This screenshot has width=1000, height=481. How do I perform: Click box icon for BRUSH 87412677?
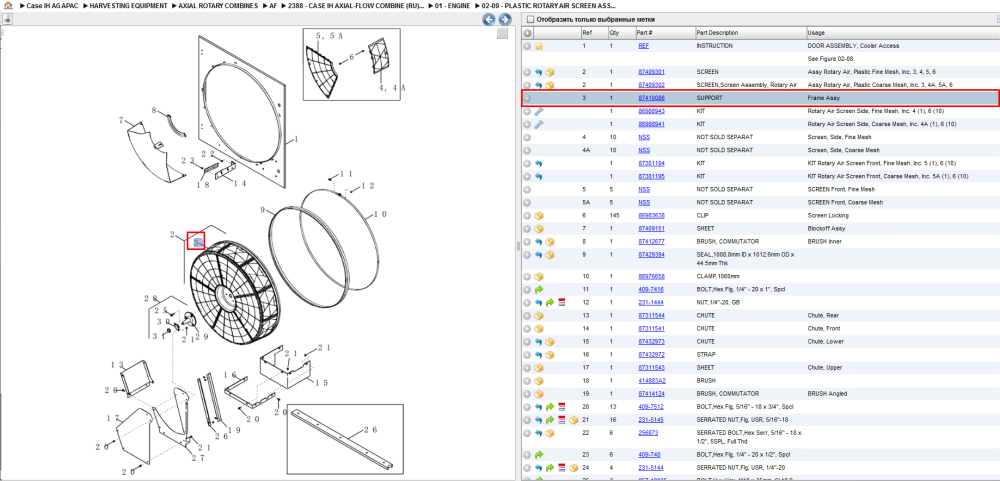550,242
